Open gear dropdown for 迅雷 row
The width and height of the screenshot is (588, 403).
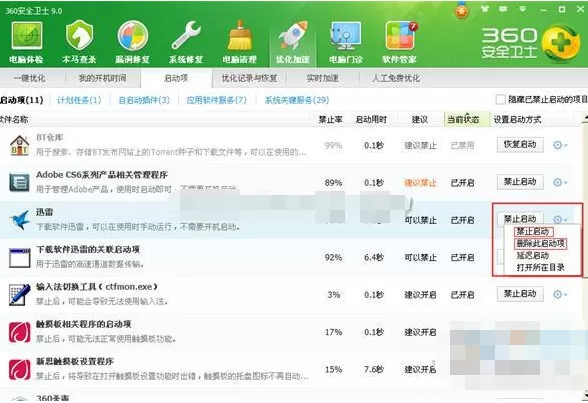[x=560, y=219]
